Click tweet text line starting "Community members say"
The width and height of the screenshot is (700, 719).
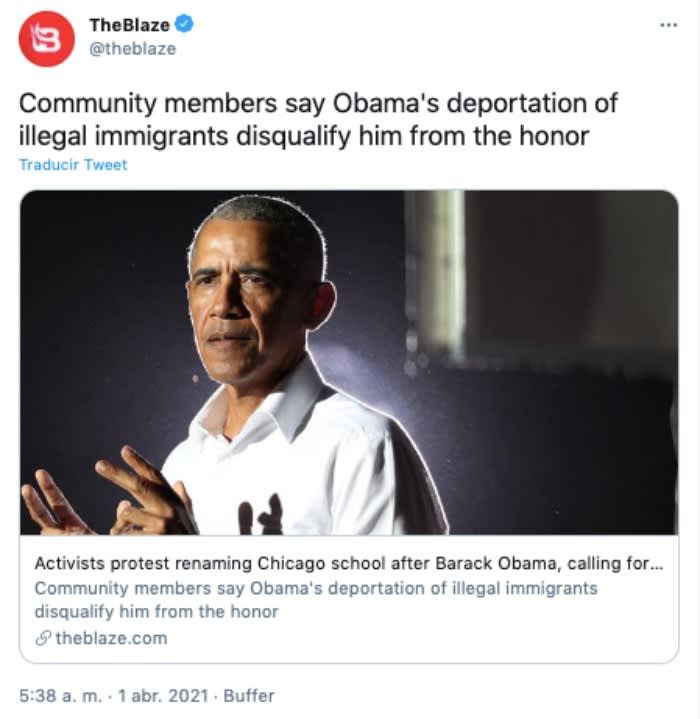click(318, 104)
